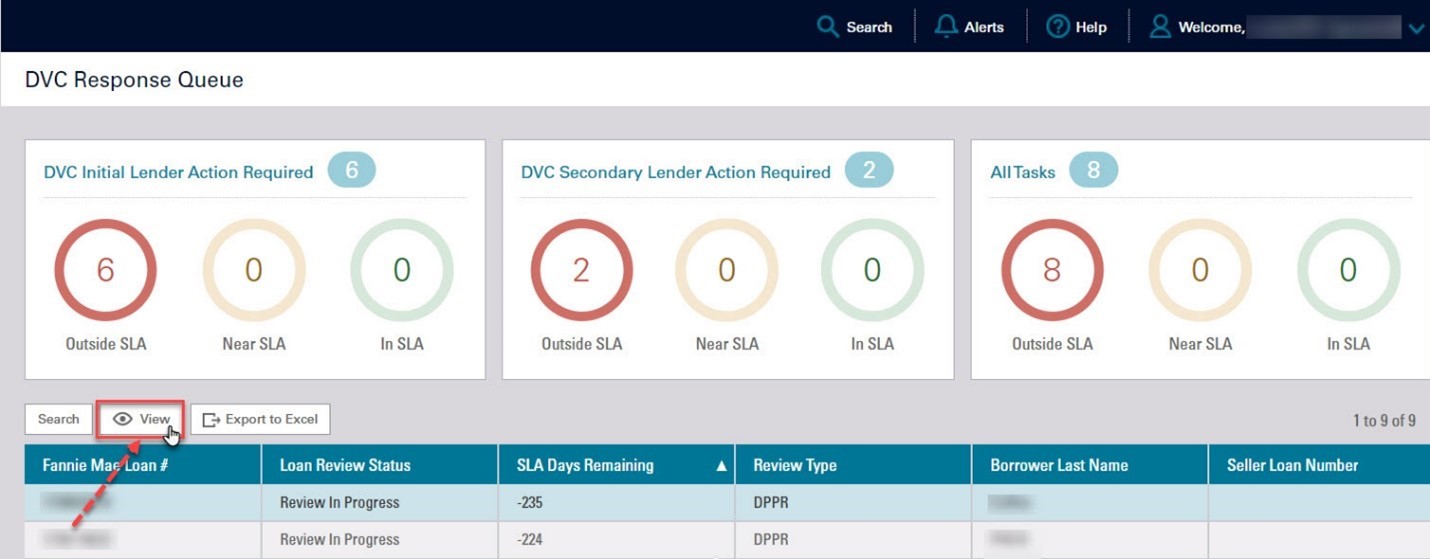Expand the Welcome user dropdown arrow
Viewport: 1430px width, 559px height.
click(1416, 29)
